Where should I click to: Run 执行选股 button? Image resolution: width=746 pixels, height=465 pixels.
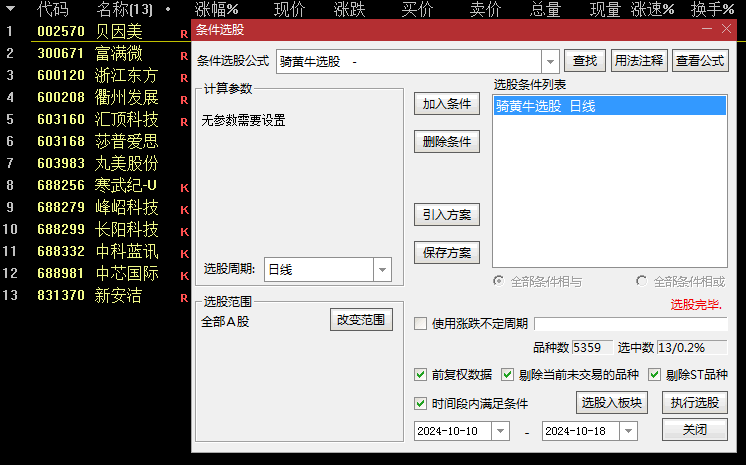tap(695, 403)
